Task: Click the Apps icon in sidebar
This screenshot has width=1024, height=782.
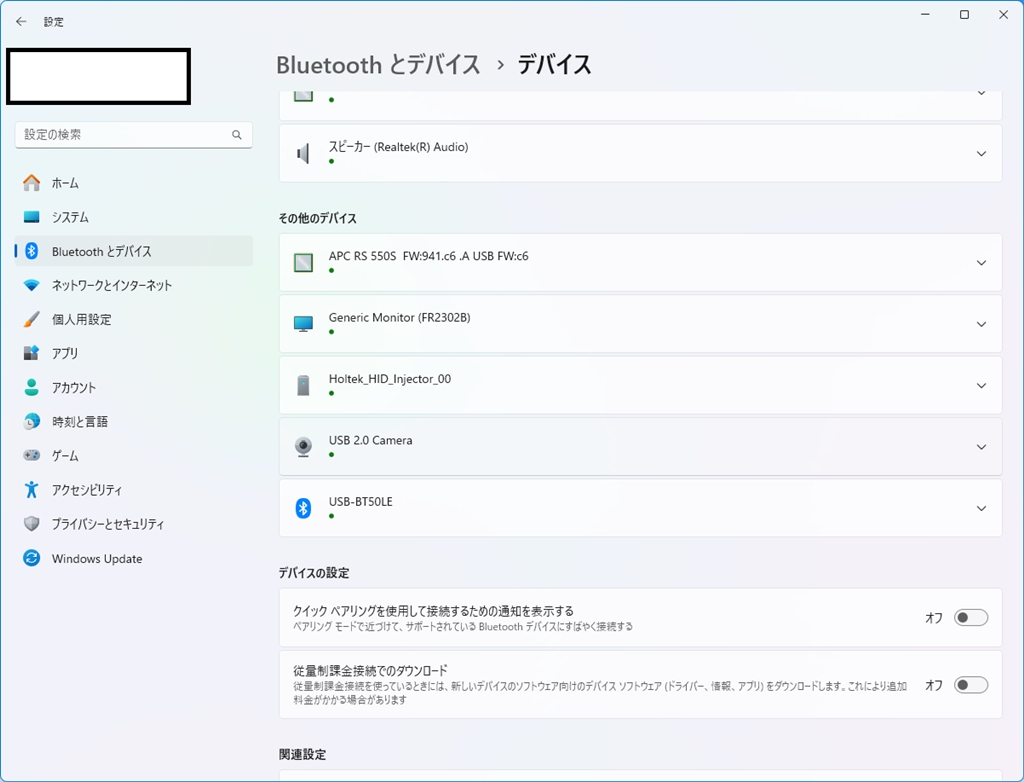Action: pyautogui.click(x=31, y=353)
